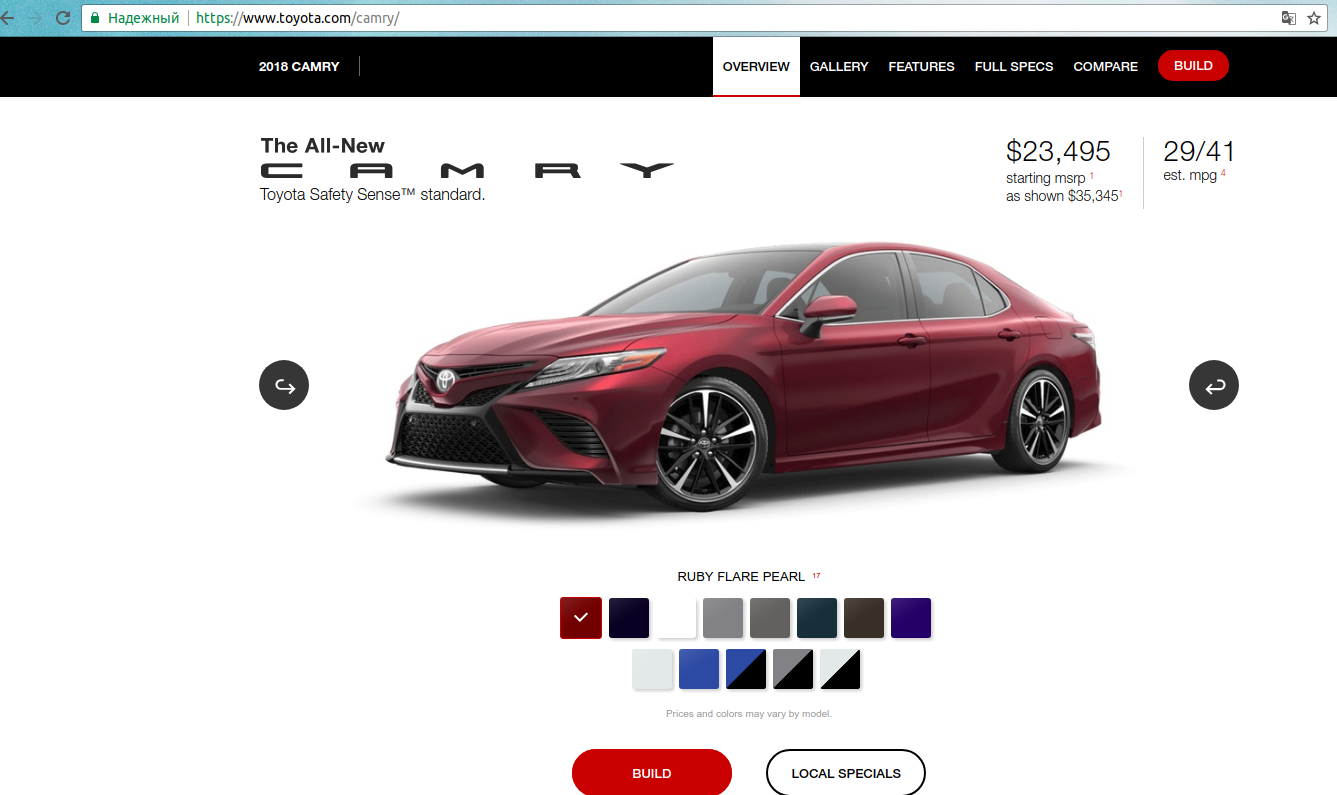1337x795 pixels.
Task: Pick the pure white swatch in the top row
Action: click(676, 618)
